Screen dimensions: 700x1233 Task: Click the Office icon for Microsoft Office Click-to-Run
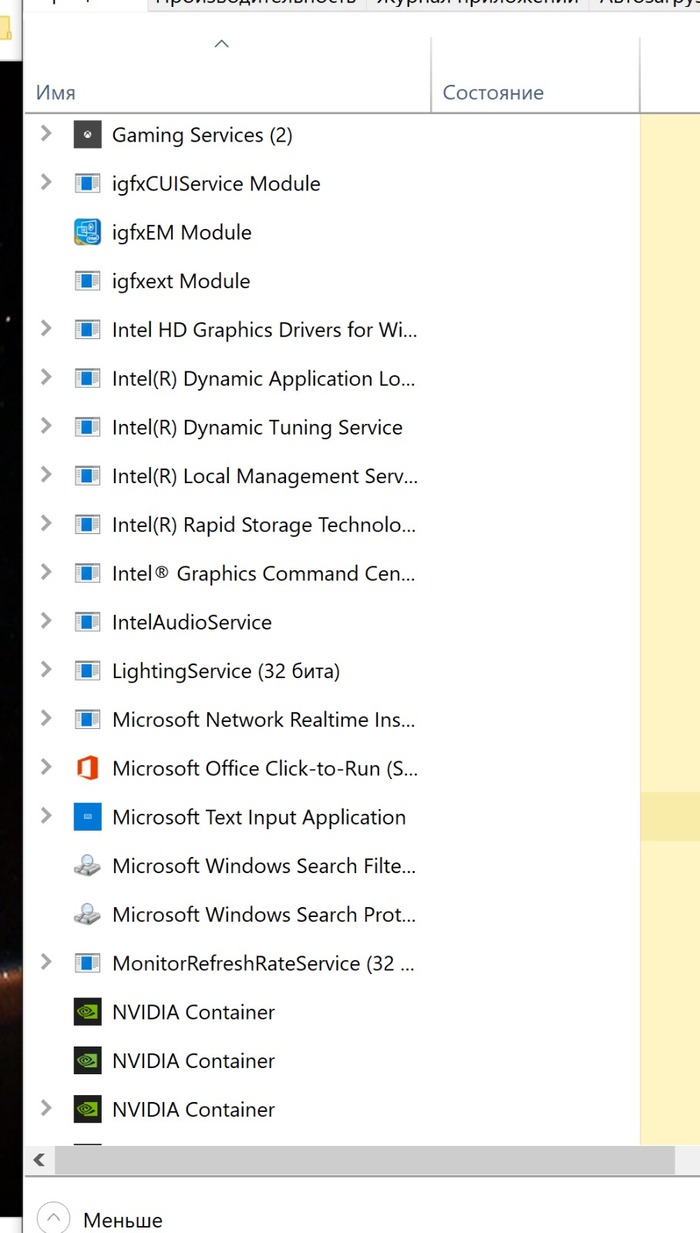click(88, 769)
